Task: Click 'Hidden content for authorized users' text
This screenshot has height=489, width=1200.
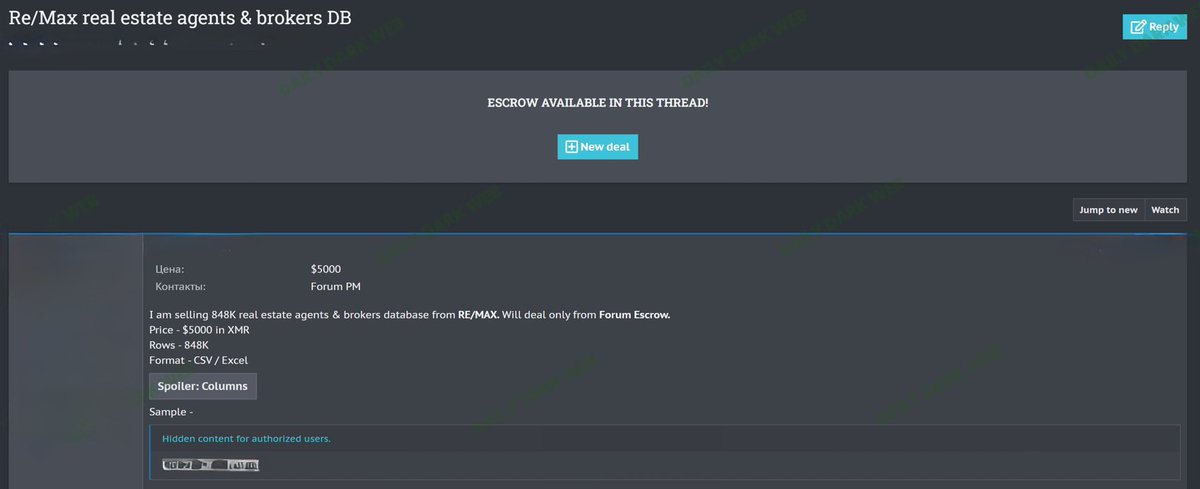Action: pos(246,439)
